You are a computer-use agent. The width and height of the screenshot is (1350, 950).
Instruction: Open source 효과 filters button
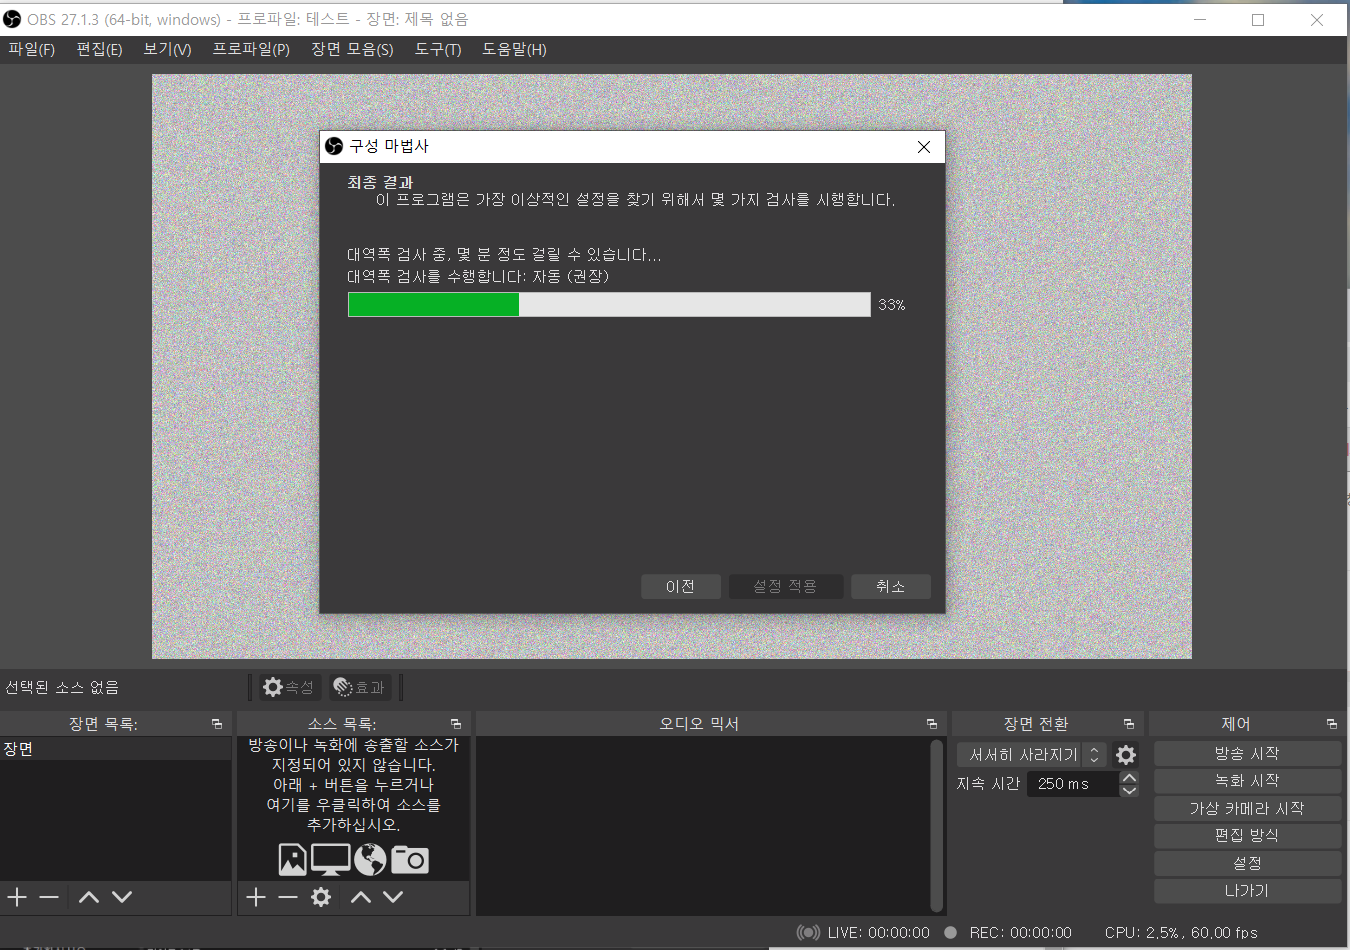pos(359,687)
